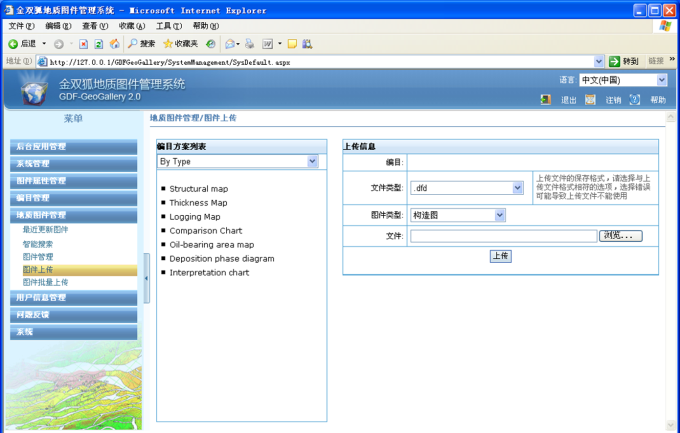Open Favorites (收藏夹) star button
The width and height of the screenshot is (680, 433).
(x=180, y=44)
